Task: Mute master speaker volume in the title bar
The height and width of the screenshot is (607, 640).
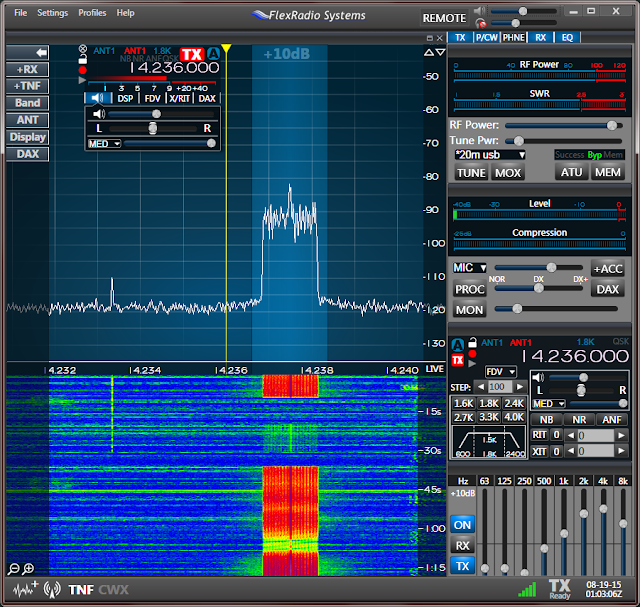Action: coord(479,11)
